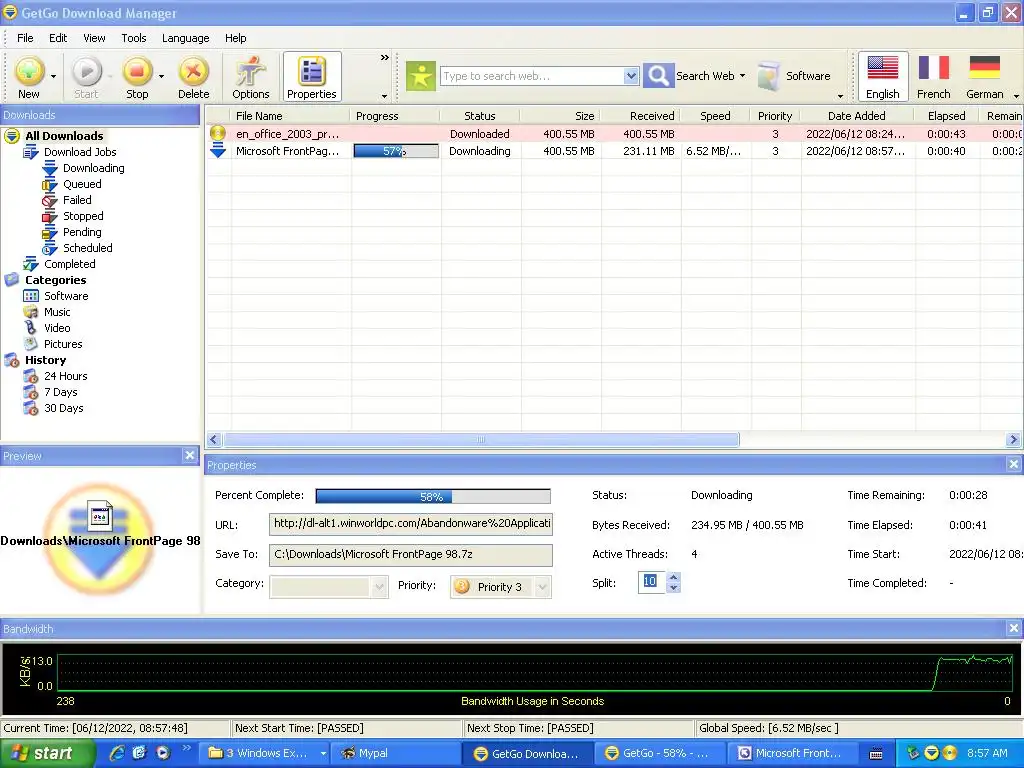Select the en_office_2003 download row
This screenshot has height=768, width=1024.
[x=615, y=134]
